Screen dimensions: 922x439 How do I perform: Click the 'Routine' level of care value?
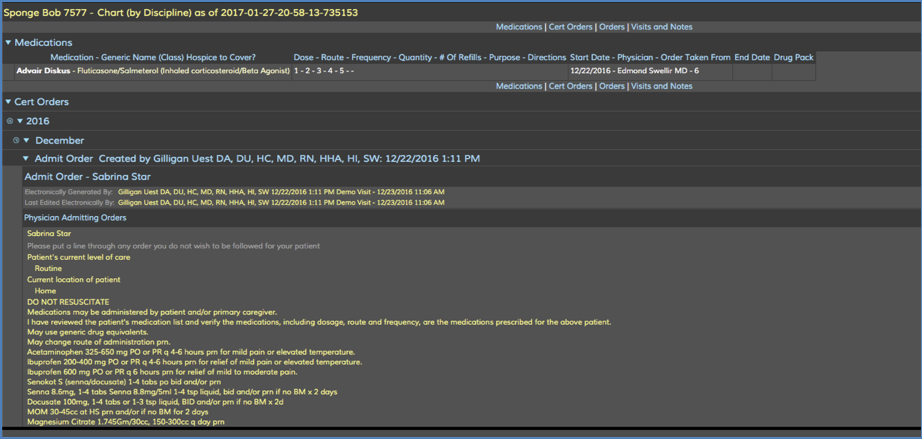point(48,269)
